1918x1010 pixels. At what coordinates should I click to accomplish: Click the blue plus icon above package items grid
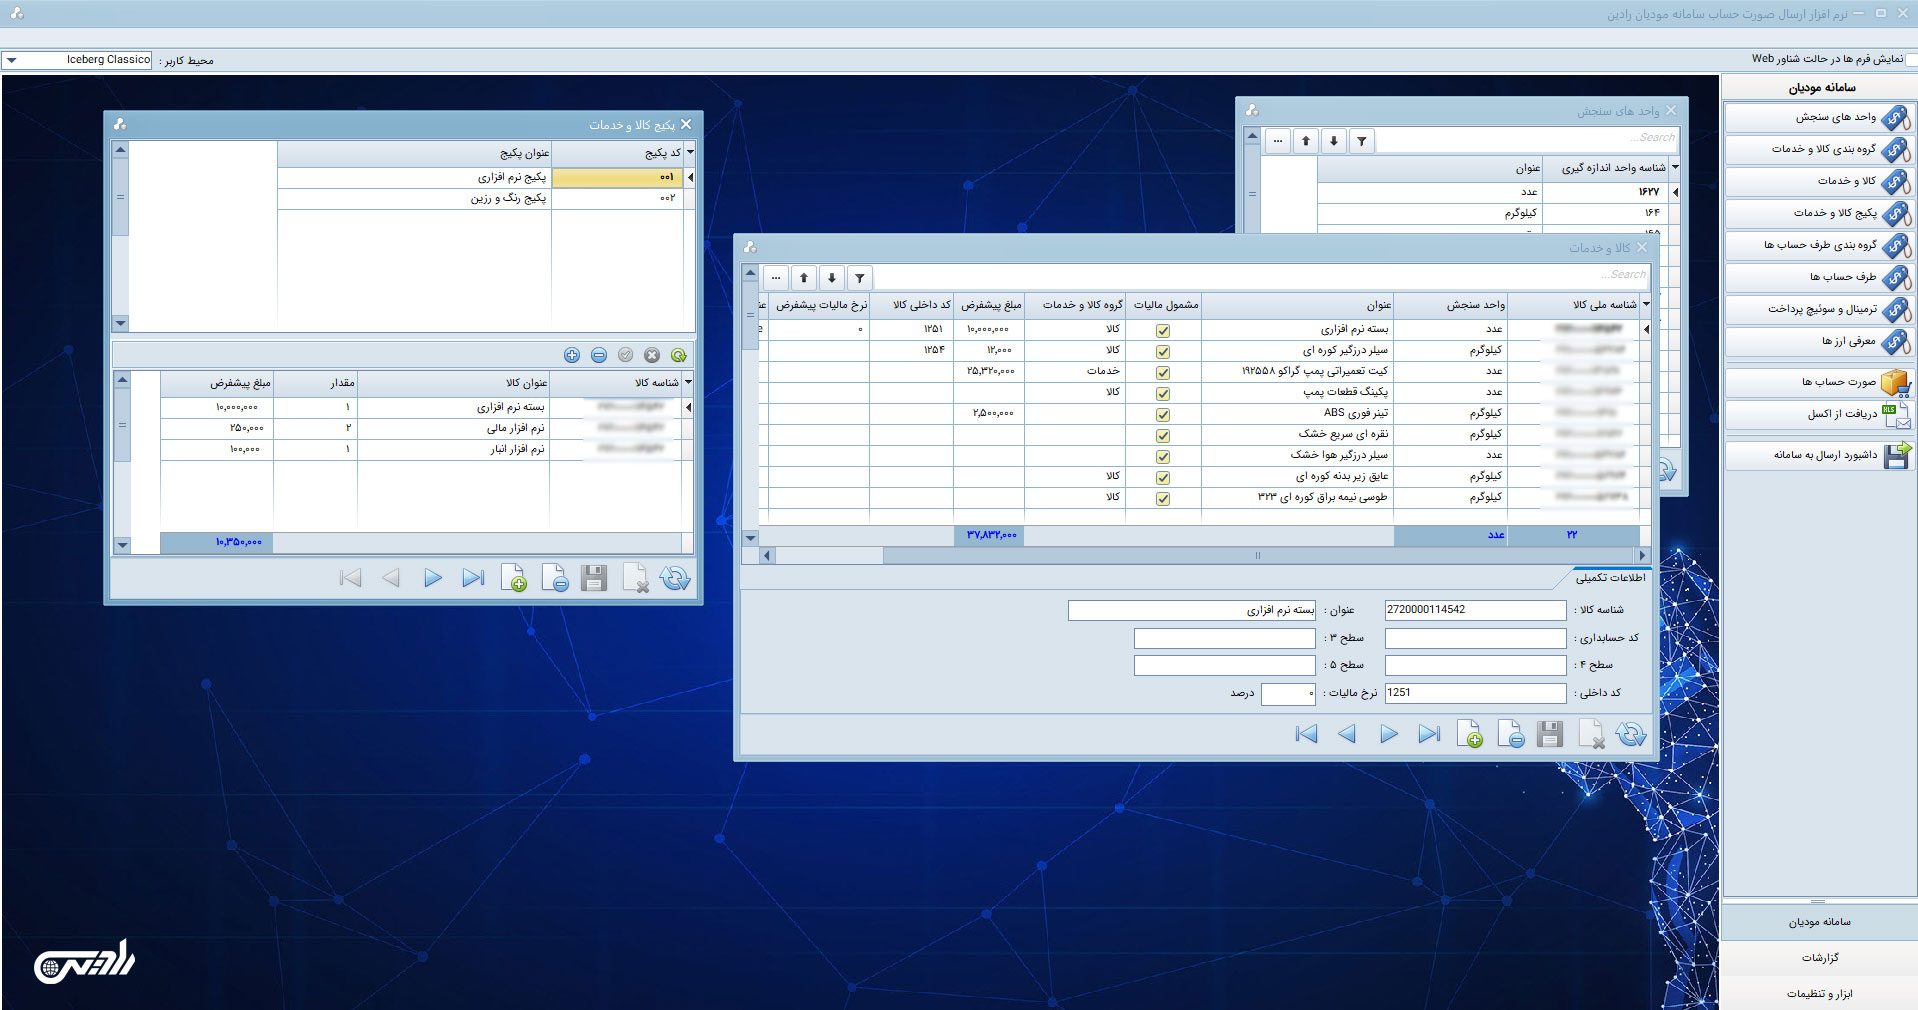point(572,355)
